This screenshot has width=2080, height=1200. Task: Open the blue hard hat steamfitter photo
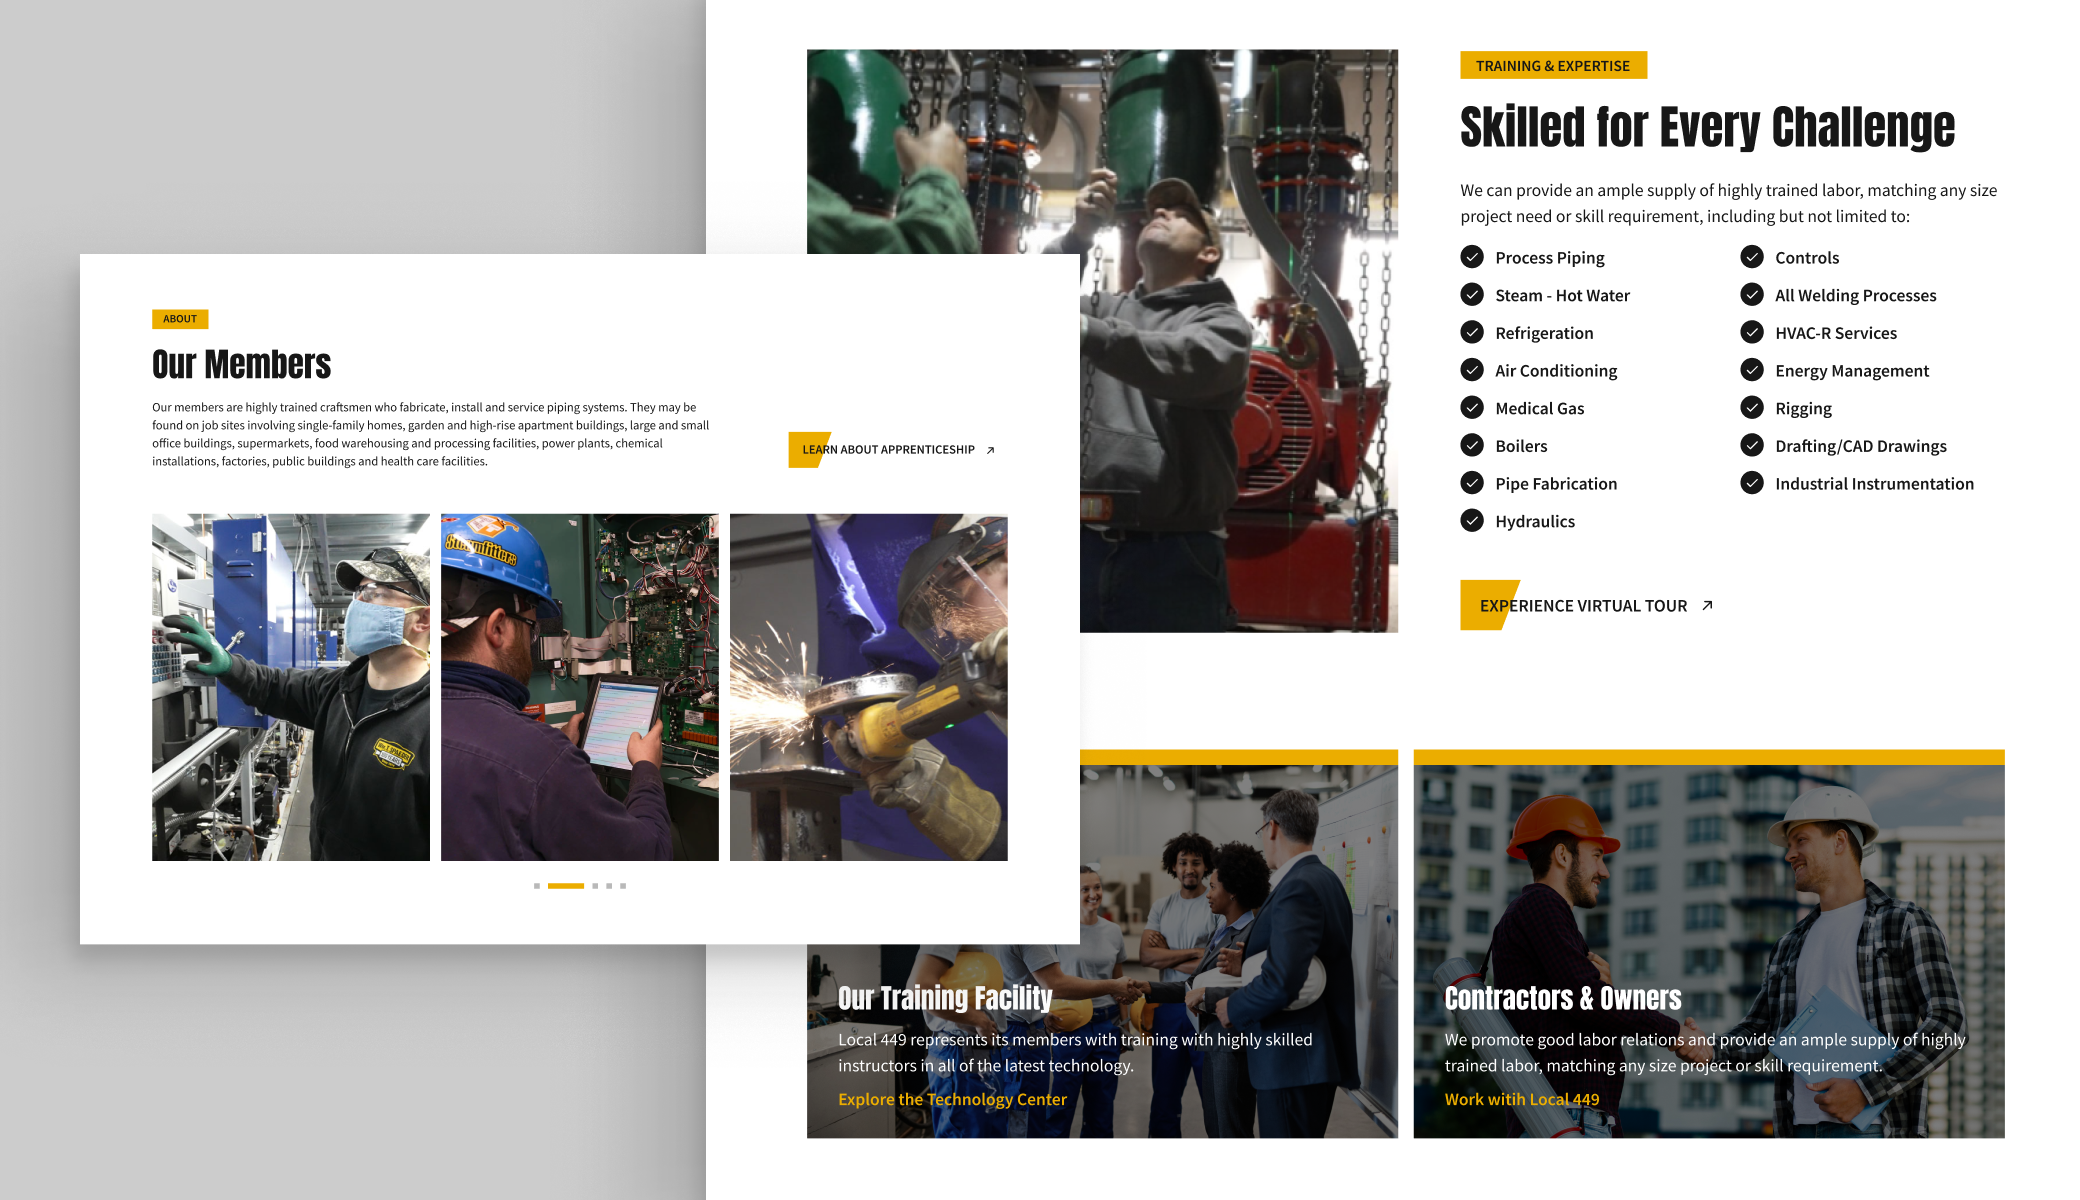point(579,687)
